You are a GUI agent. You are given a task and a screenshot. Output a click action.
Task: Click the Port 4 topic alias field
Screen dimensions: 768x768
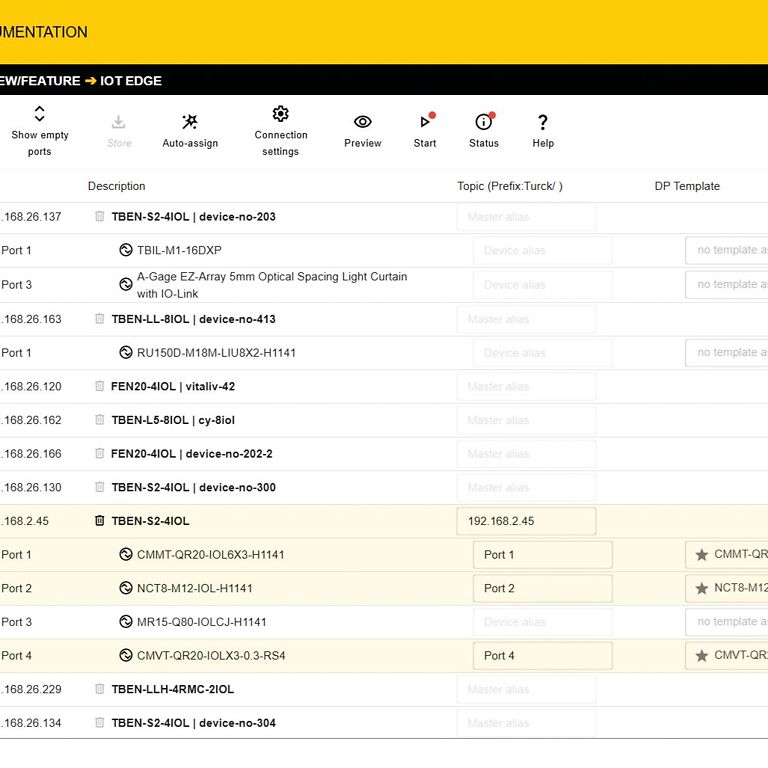[542, 656]
